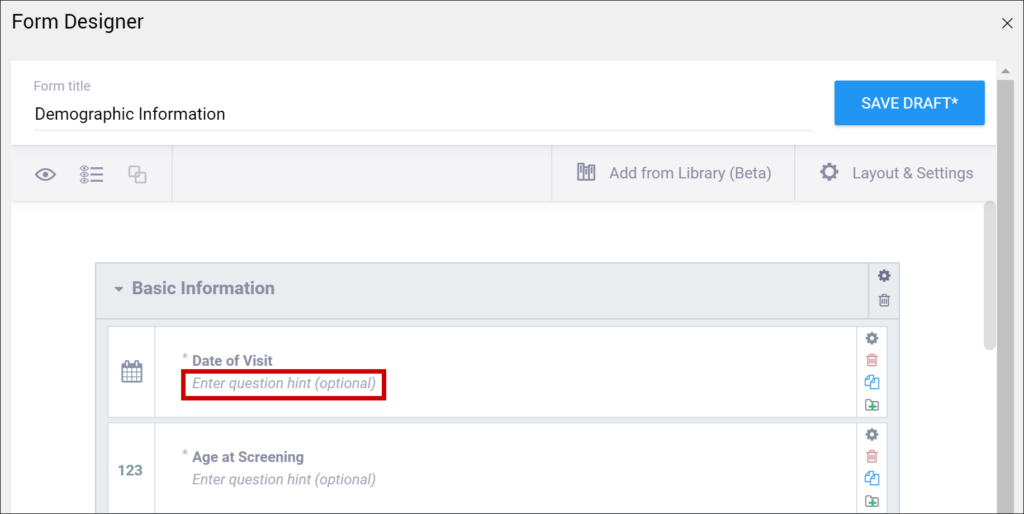Screen dimensions: 1024x514
Task: Delete the Basic Information section
Action: click(x=884, y=300)
